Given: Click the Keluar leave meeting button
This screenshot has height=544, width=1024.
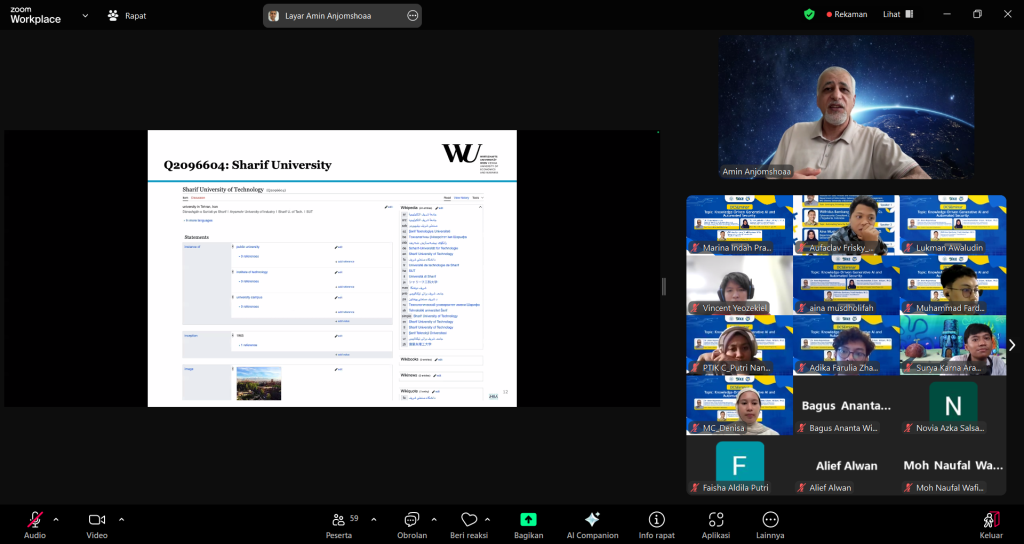Looking at the screenshot, I should pyautogui.click(x=991, y=524).
